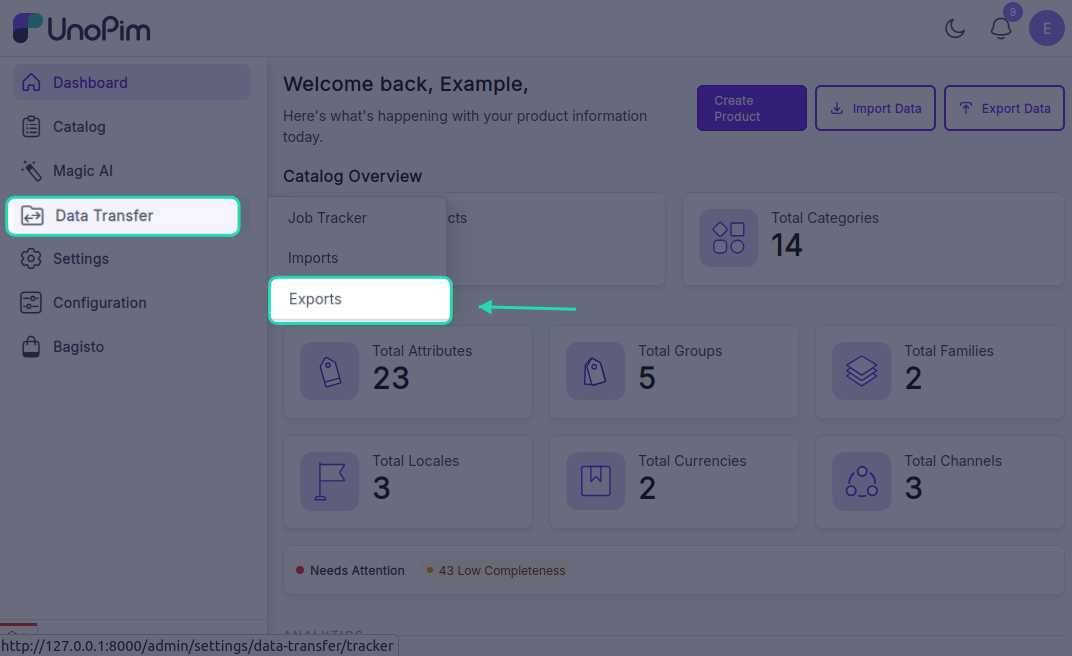Screen dimensions: 1072x656
Task: Open notifications bell icon
Action: [1001, 29]
